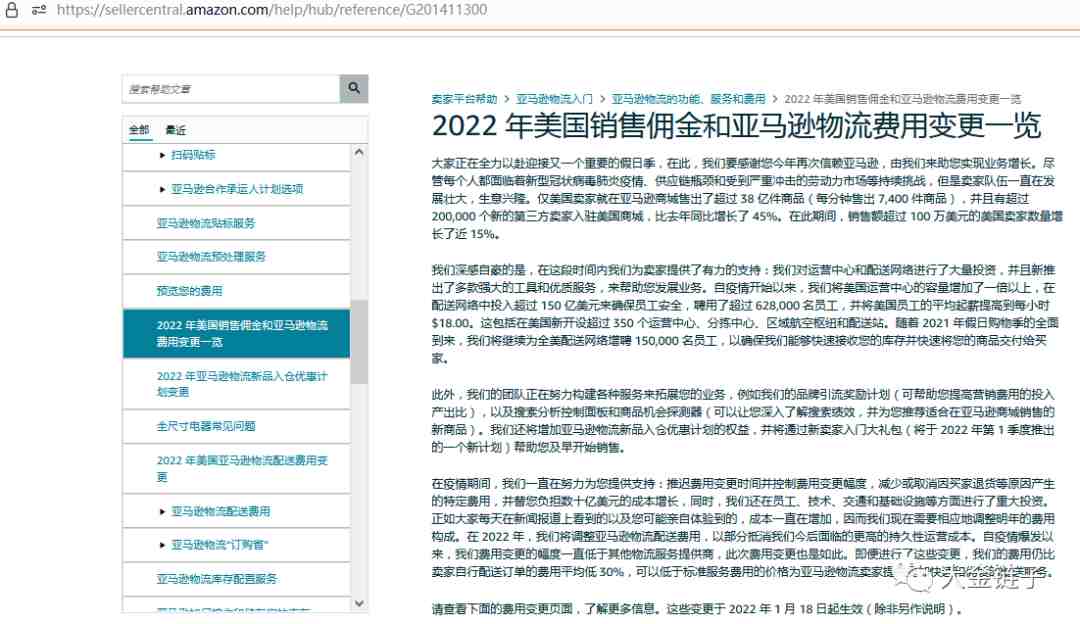
Task: Click the help article search field
Action: click(x=231, y=89)
